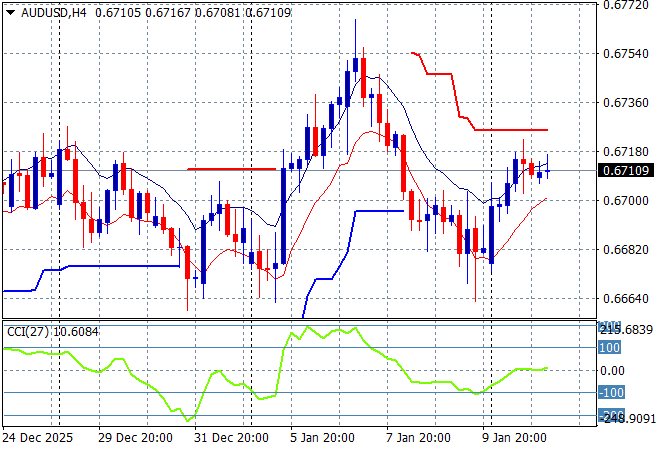Click the CCI(27) indicator label
Screen dimensions: 660x450
(27, 331)
